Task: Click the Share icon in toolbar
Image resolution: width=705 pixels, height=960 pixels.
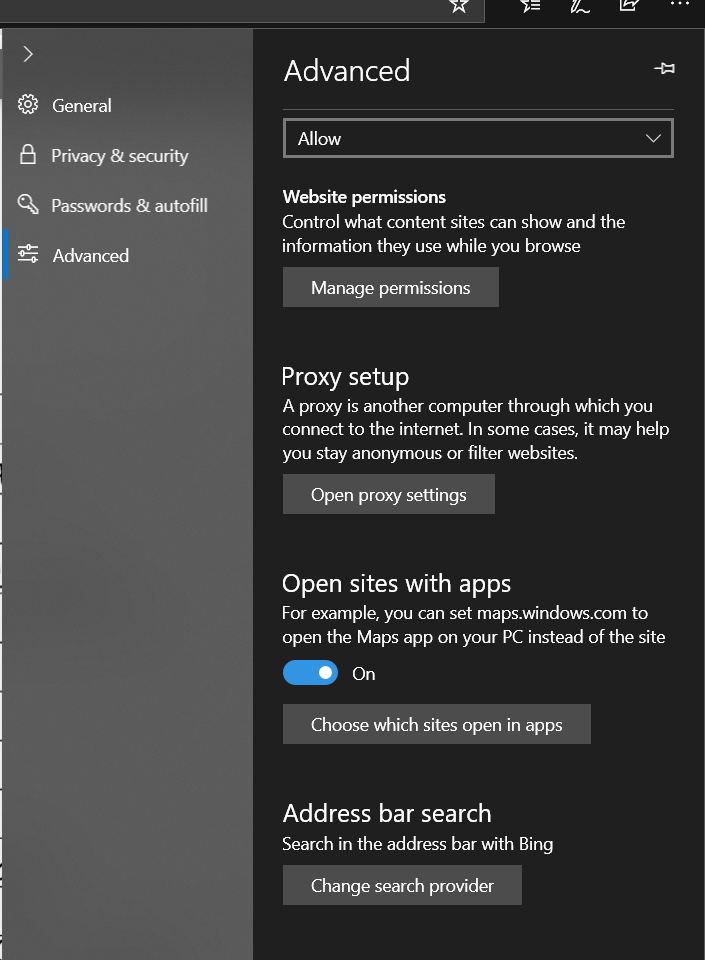Action: [629, 5]
